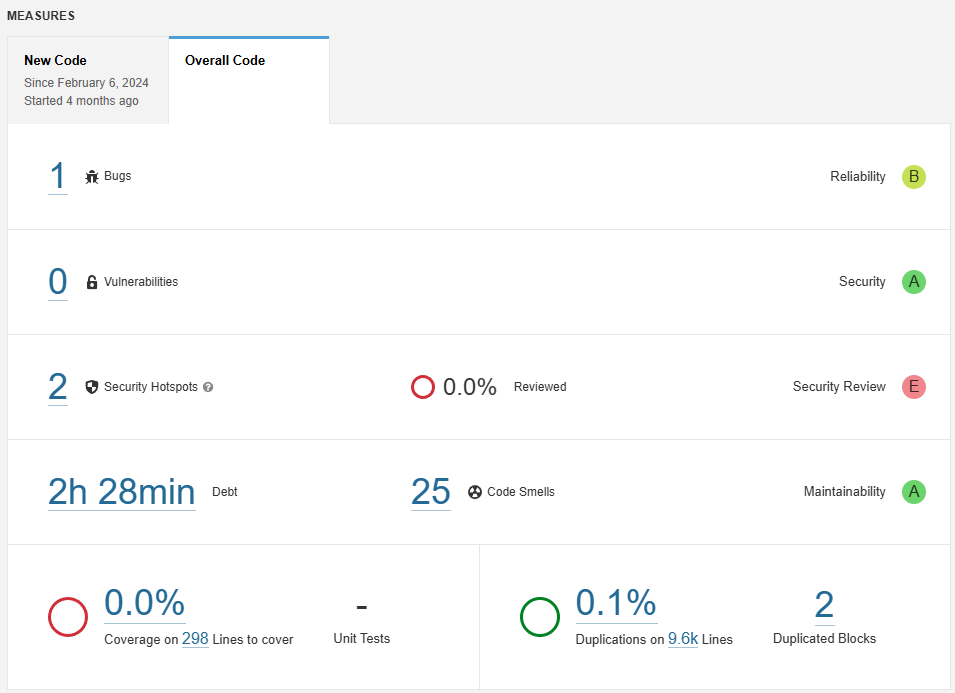
Task: Select the Overall Code tab
Action: click(x=249, y=80)
